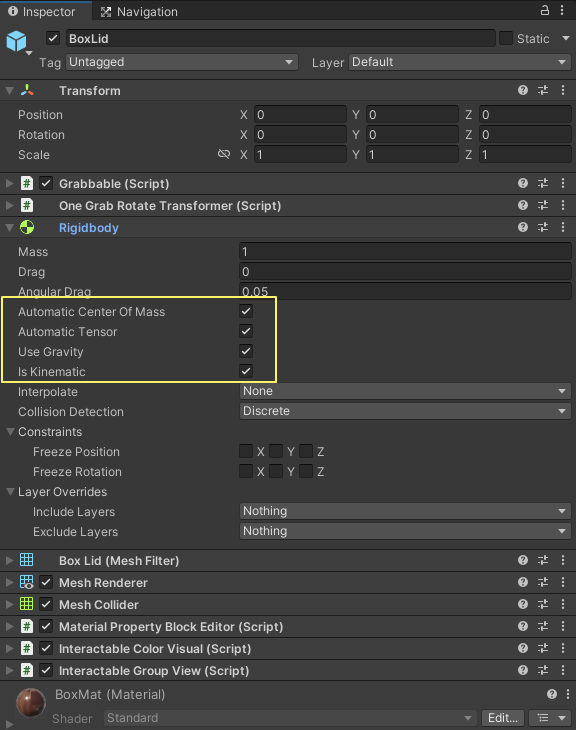Viewport: 576px width, 730px height.
Task: Open the Tag dropdown showing Untagged
Action: (182, 62)
